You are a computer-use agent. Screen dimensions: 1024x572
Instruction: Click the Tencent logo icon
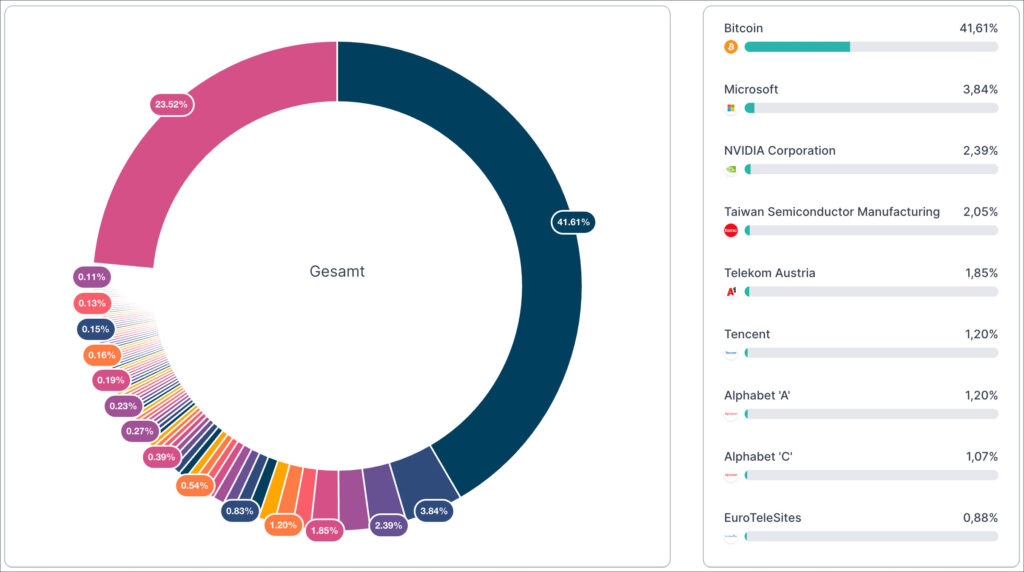click(730, 353)
